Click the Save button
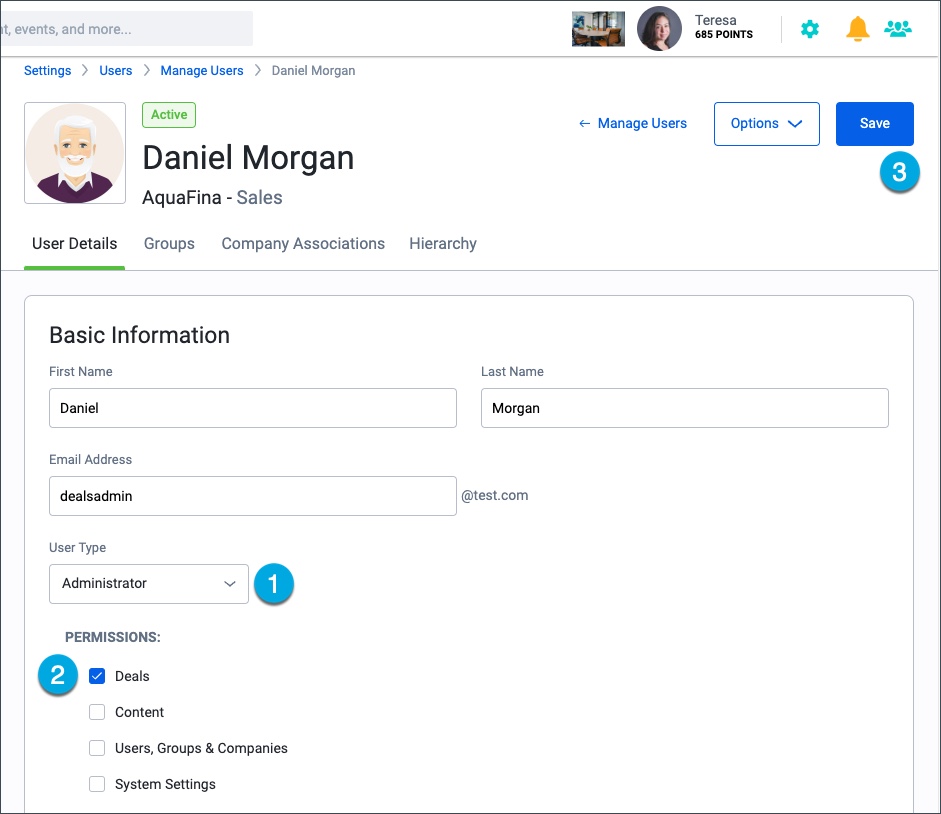The height and width of the screenshot is (814, 941). 874,124
